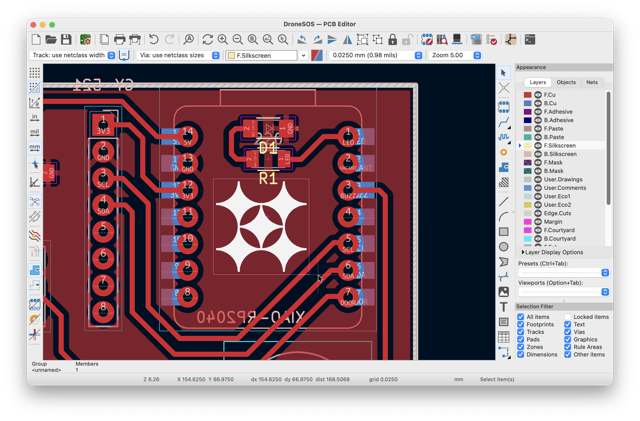Expand Layer Display Options

click(x=553, y=252)
